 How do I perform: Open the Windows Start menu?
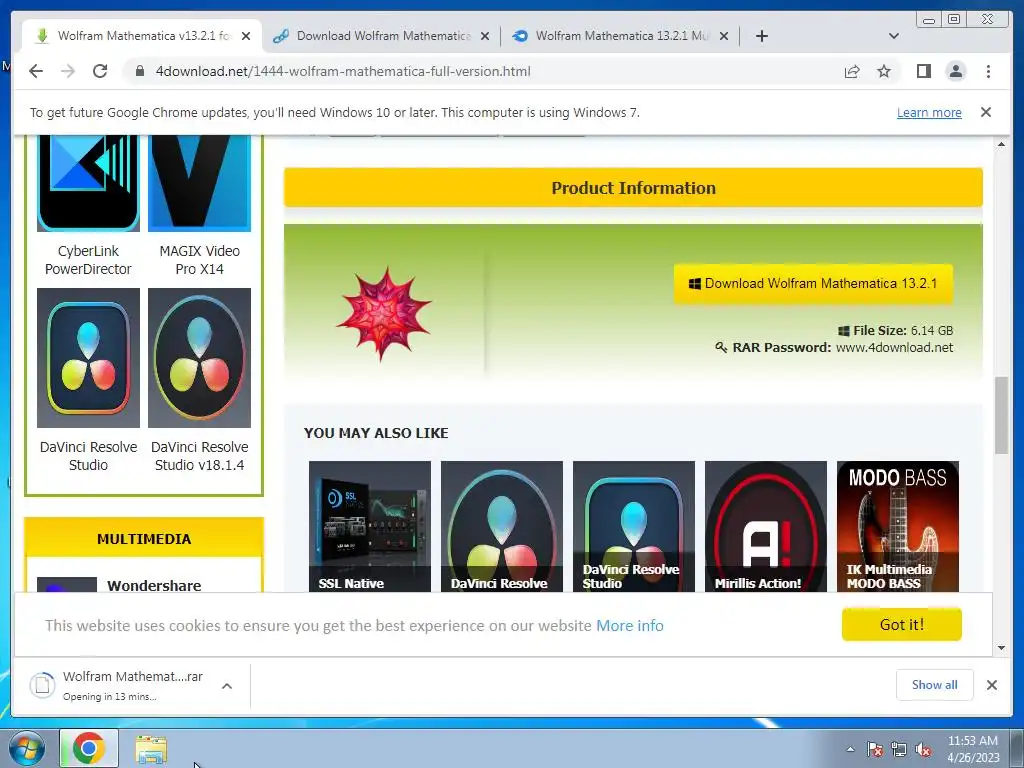[26, 748]
